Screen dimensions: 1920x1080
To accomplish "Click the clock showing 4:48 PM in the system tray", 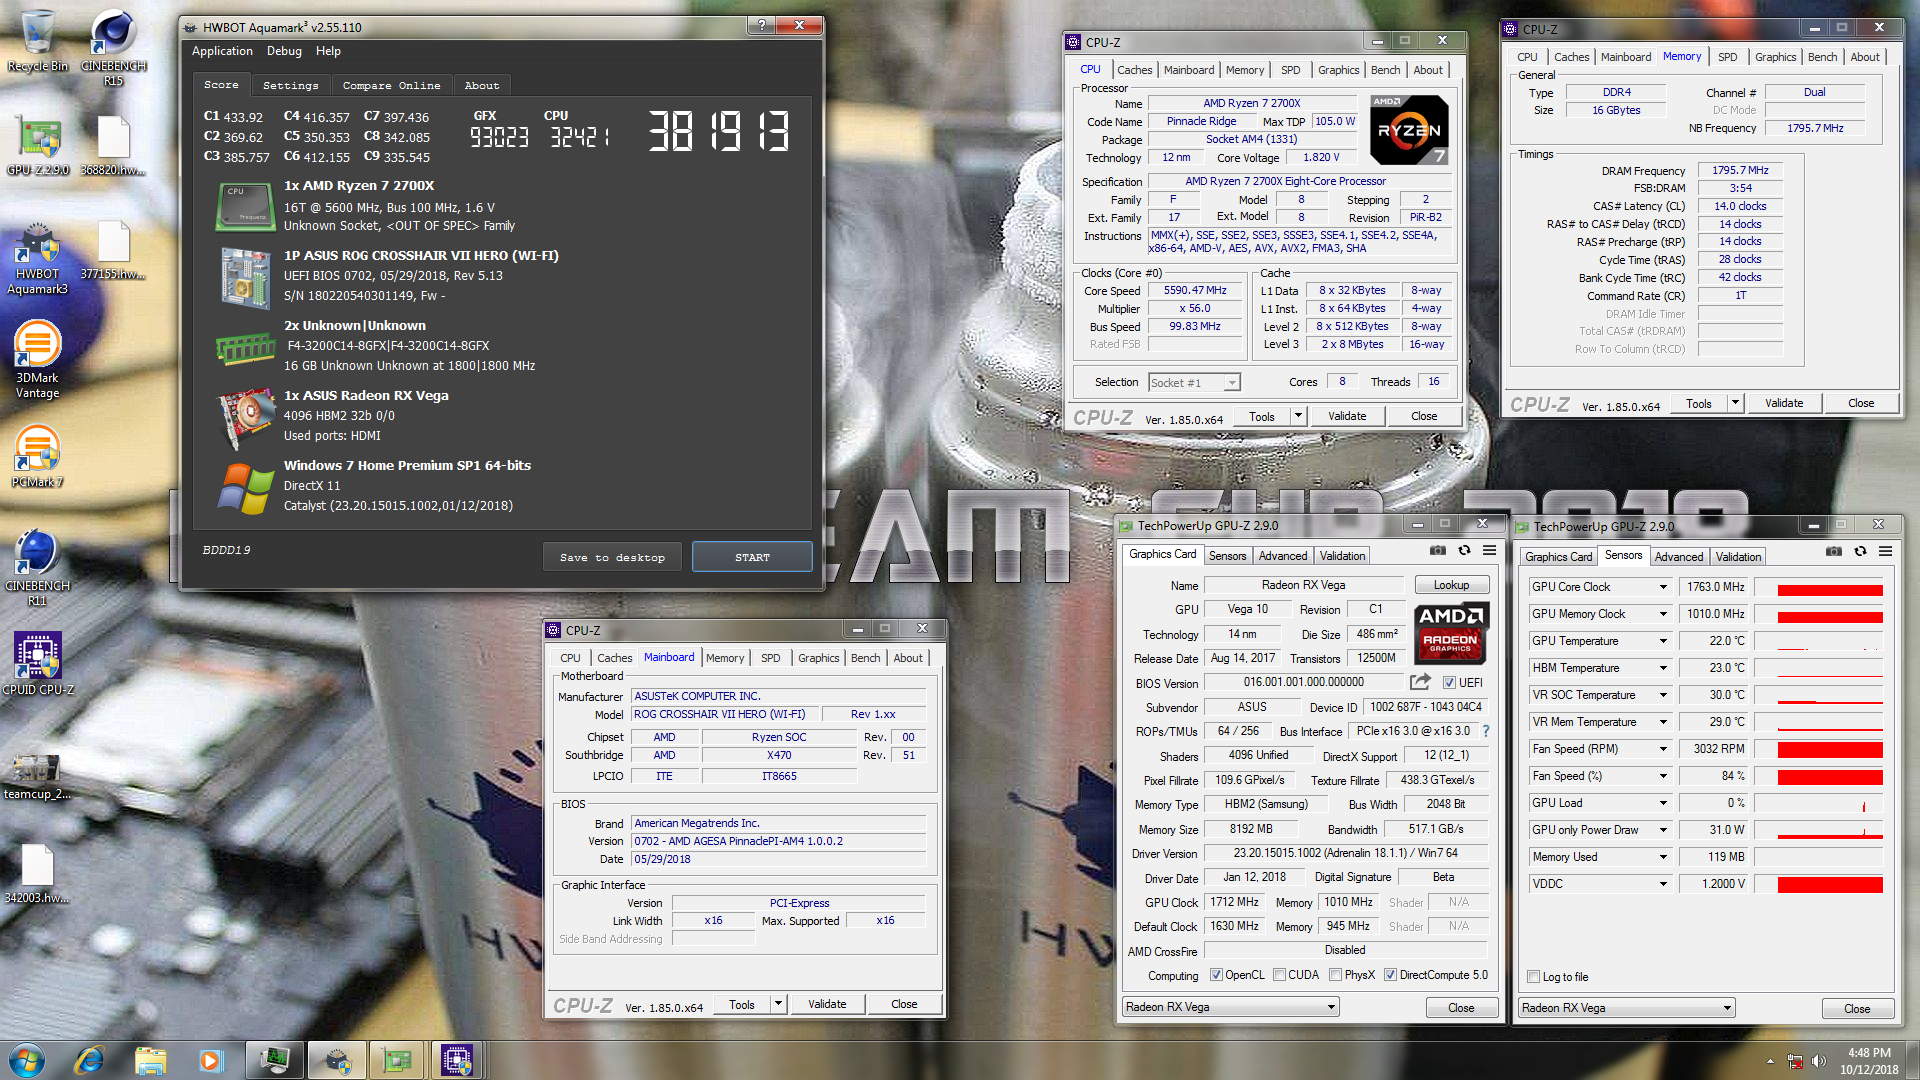I will click(x=1868, y=1052).
